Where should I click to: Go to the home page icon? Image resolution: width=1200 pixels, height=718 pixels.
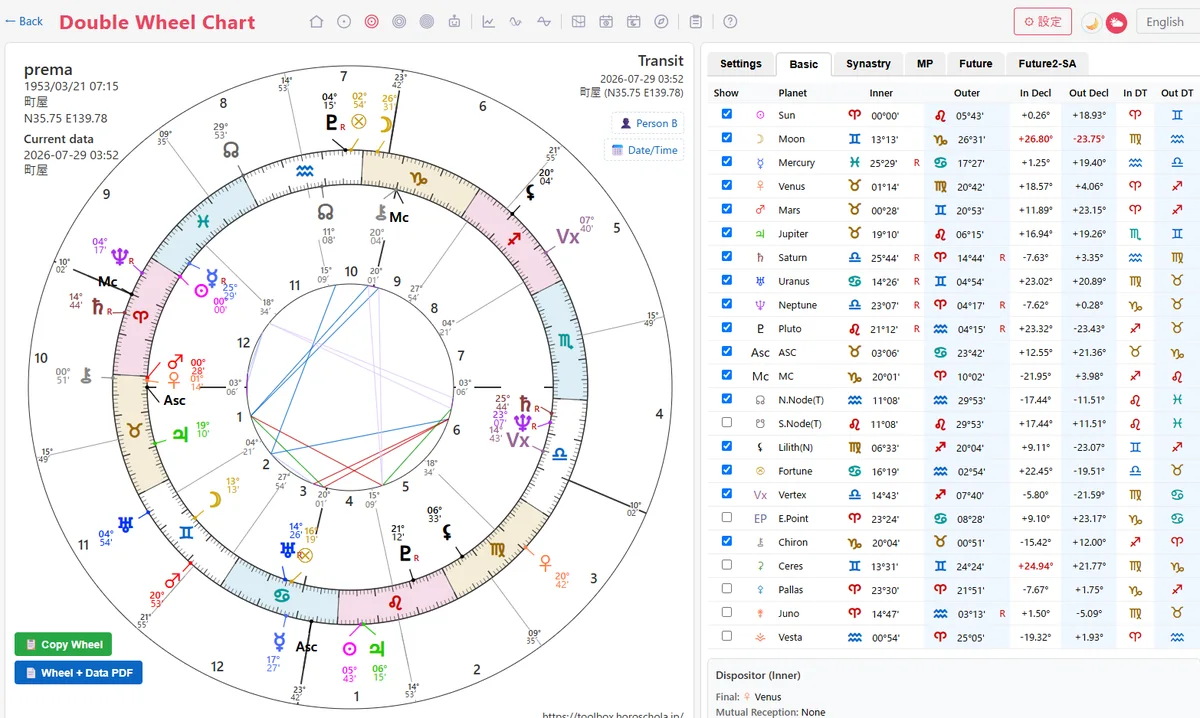click(x=317, y=21)
